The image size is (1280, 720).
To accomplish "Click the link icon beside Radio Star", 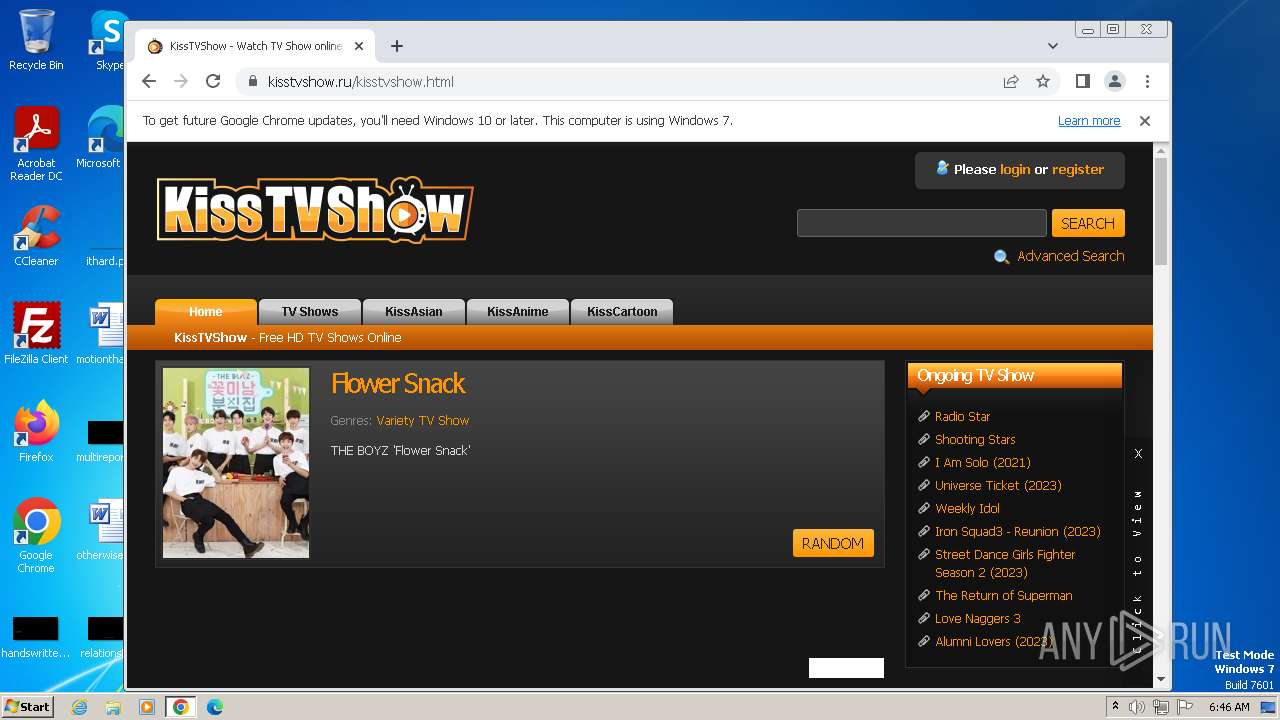I will pos(924,416).
